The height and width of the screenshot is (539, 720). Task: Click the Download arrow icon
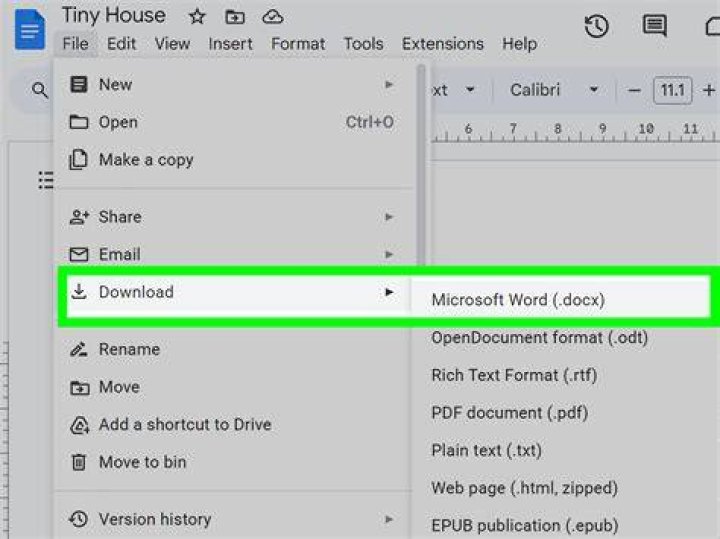[x=79, y=291]
